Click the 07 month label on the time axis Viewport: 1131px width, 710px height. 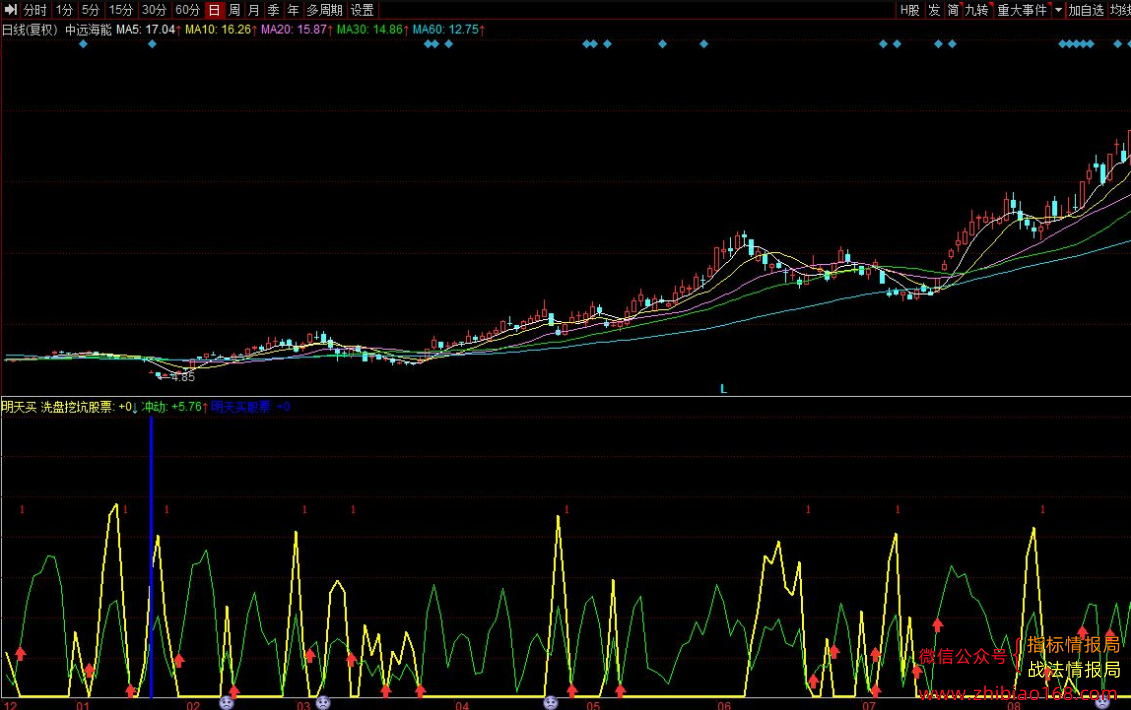coord(869,705)
